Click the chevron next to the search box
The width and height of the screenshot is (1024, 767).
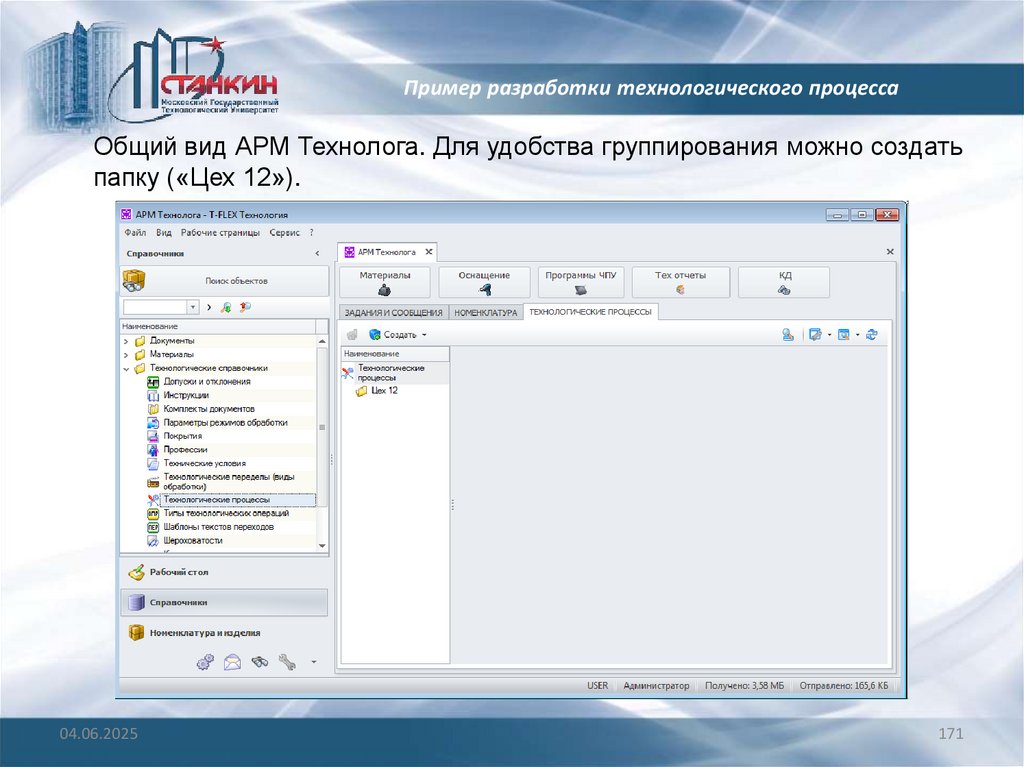pyautogui.click(x=209, y=307)
